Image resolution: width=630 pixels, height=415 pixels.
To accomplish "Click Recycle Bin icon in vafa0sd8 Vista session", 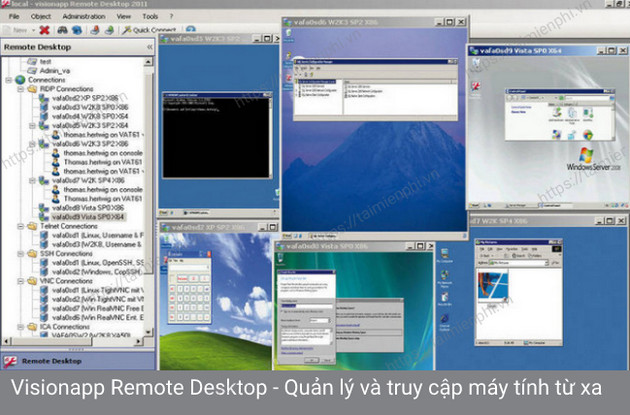I will [280, 259].
